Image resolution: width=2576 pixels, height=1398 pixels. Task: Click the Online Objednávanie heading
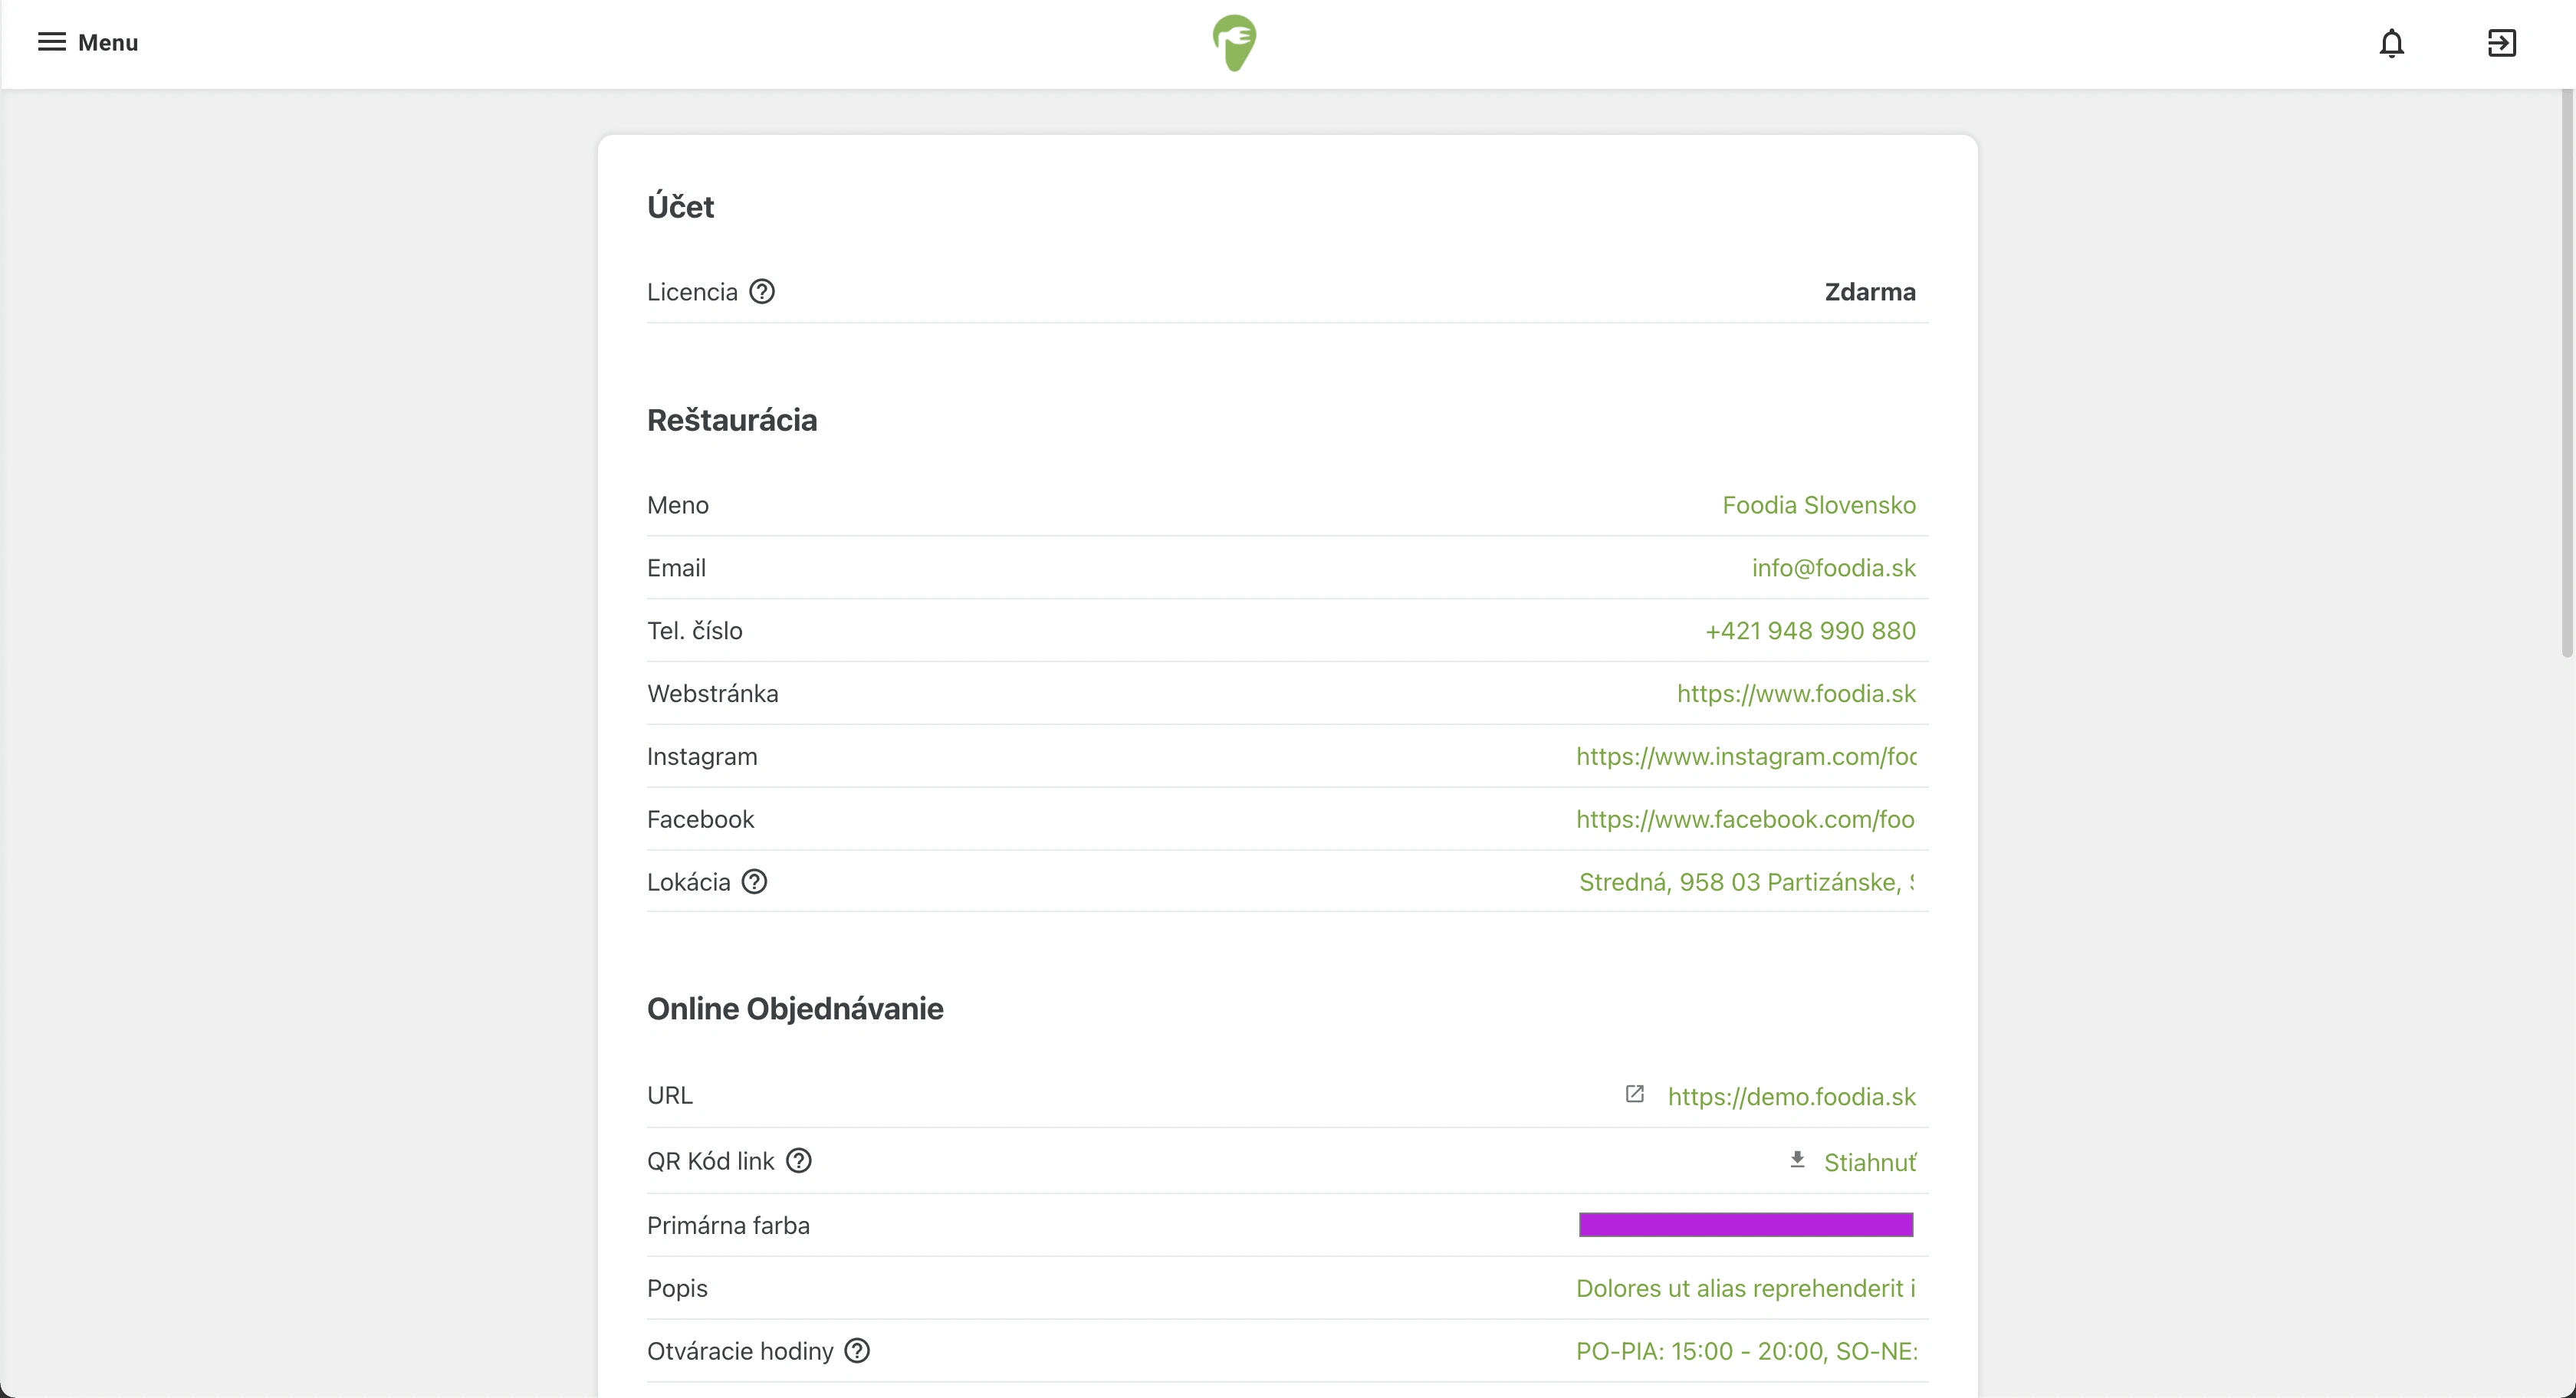point(795,1009)
